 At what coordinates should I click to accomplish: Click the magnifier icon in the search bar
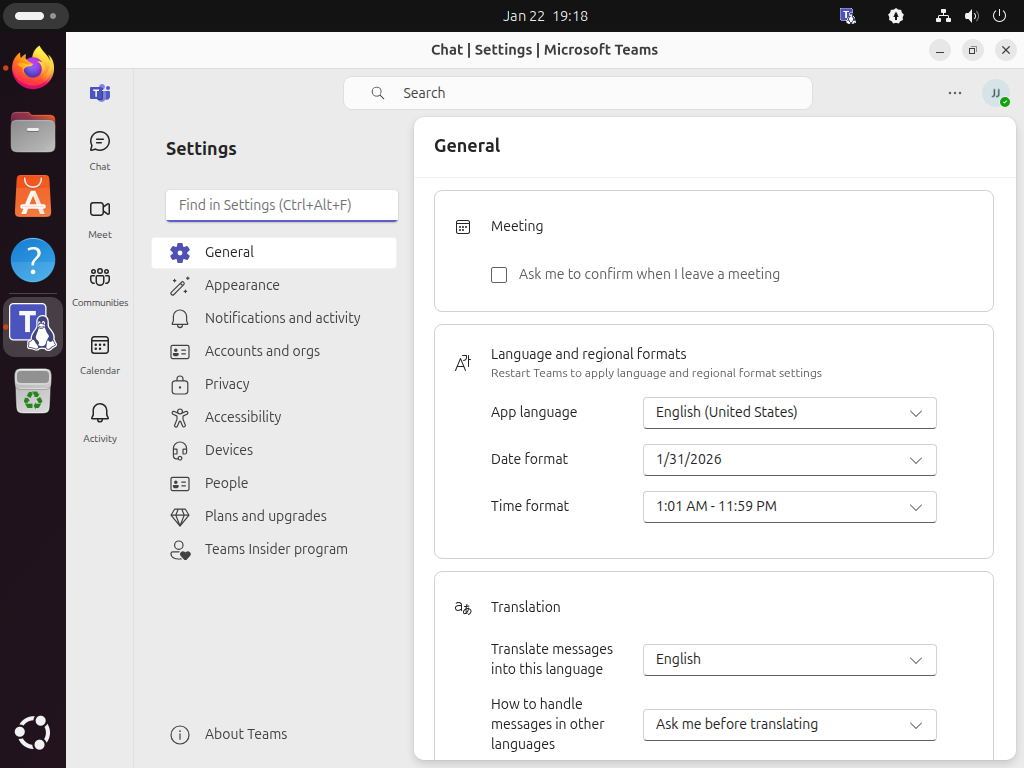coord(377,92)
